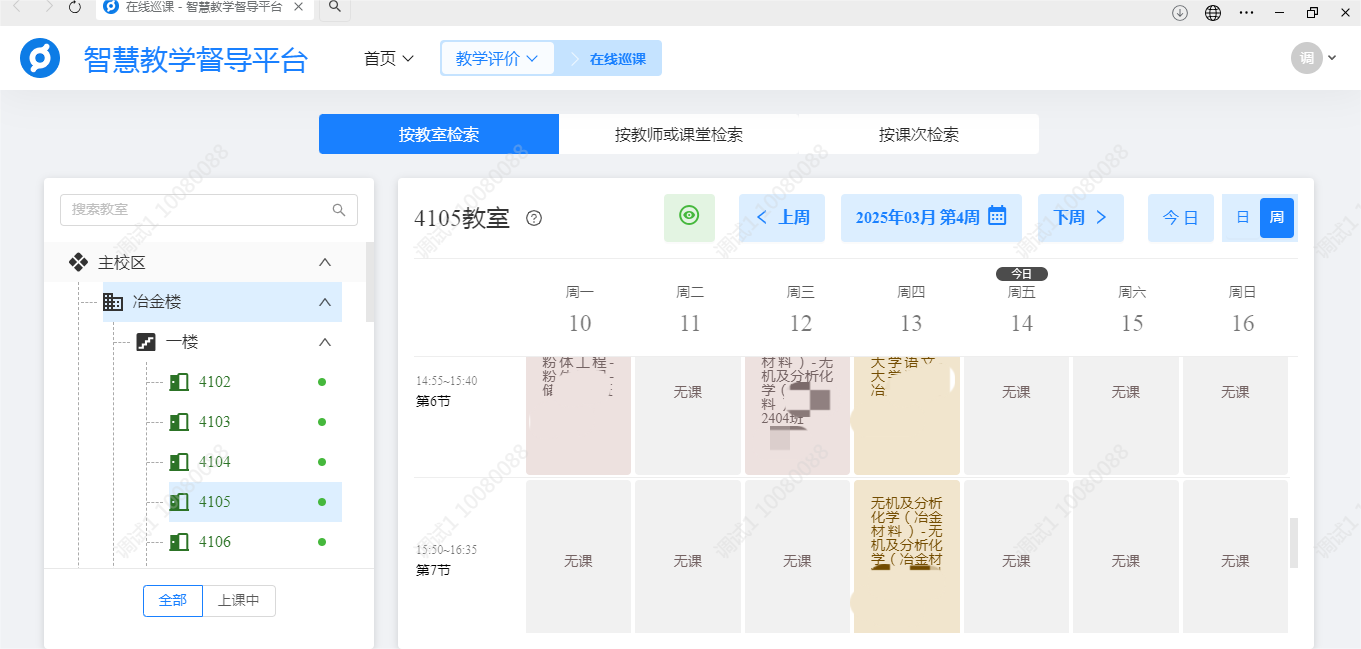
Task: Open the calendar icon next to 第4周
Action: coord(996,217)
